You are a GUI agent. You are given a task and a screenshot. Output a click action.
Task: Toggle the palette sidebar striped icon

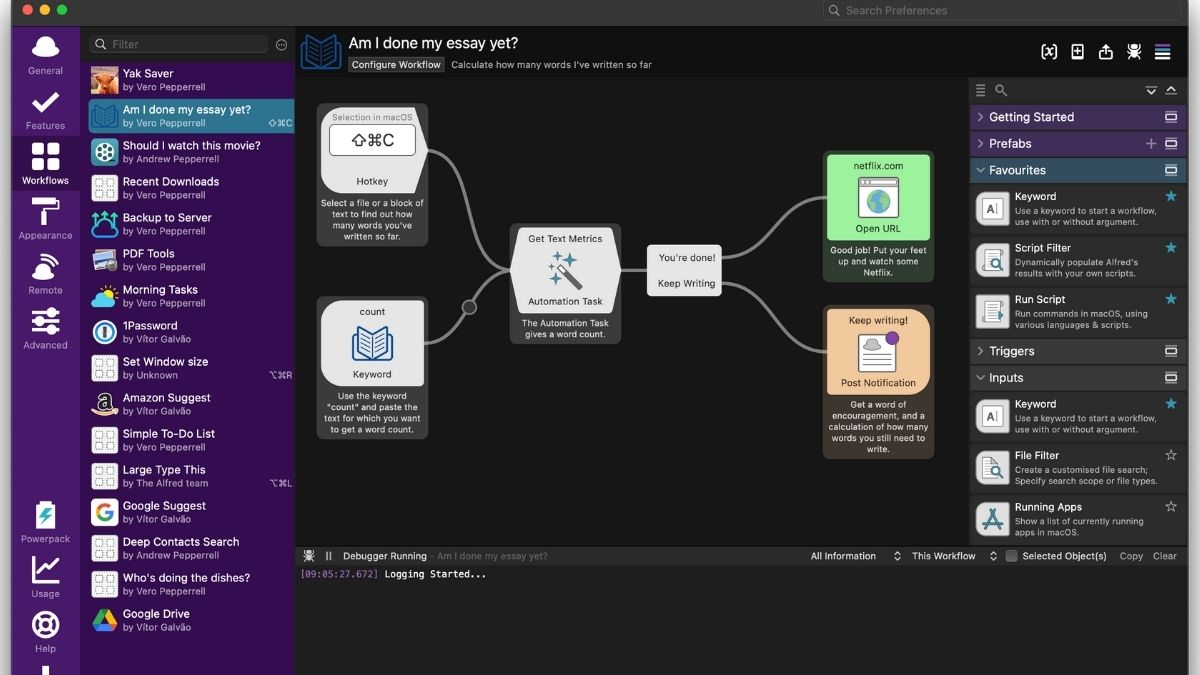point(1162,52)
